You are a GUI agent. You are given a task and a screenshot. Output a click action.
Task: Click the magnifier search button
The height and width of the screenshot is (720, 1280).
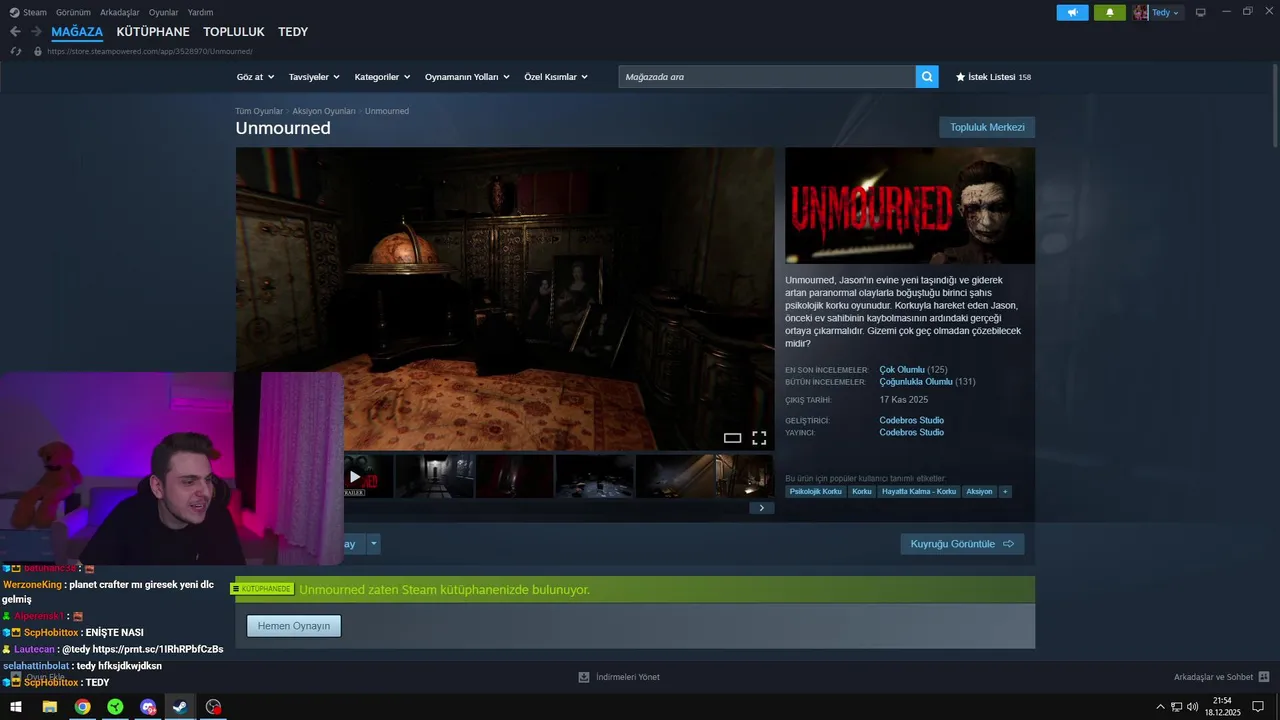[x=927, y=76]
